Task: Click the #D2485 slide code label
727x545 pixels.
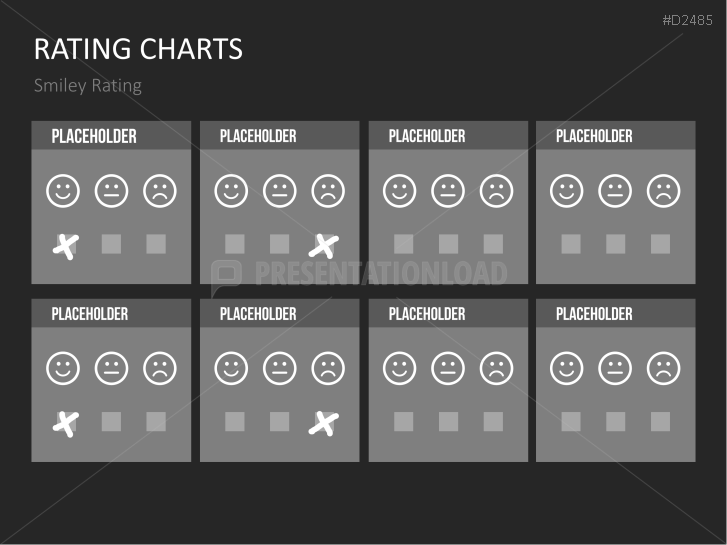Action: point(686,20)
